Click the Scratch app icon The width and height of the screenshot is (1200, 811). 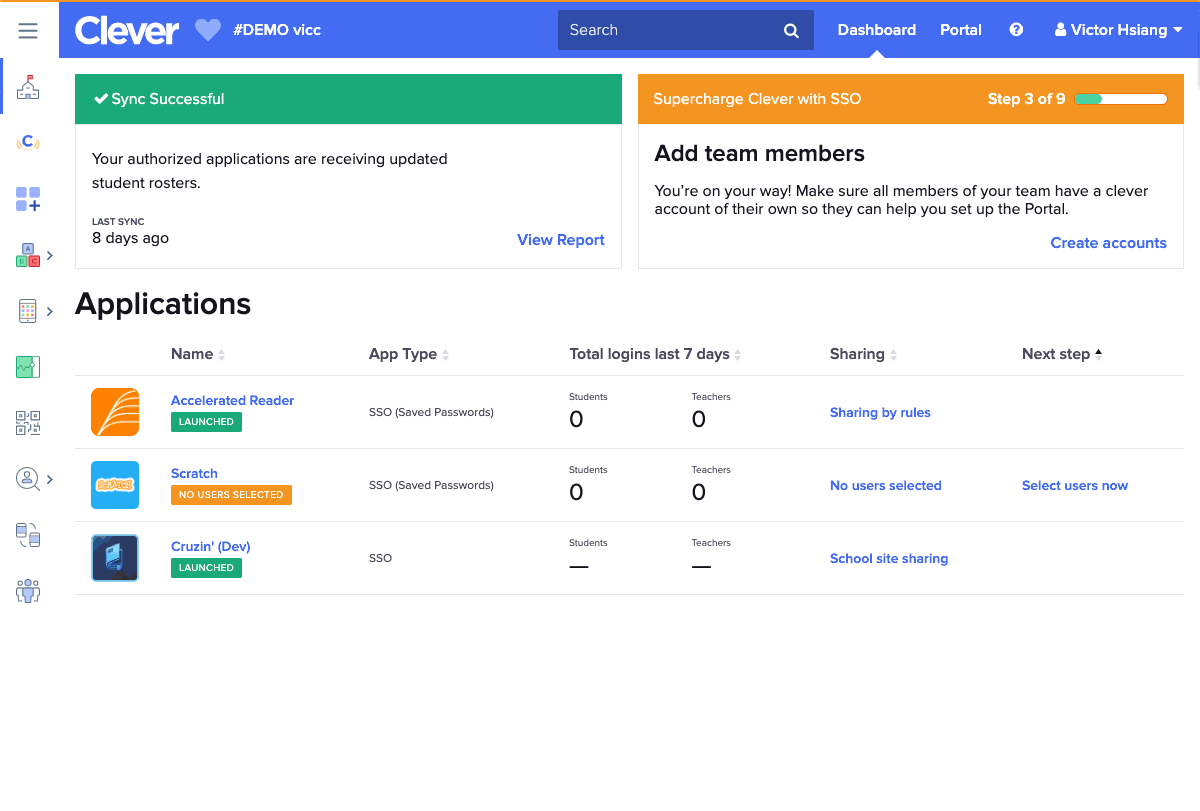115,485
